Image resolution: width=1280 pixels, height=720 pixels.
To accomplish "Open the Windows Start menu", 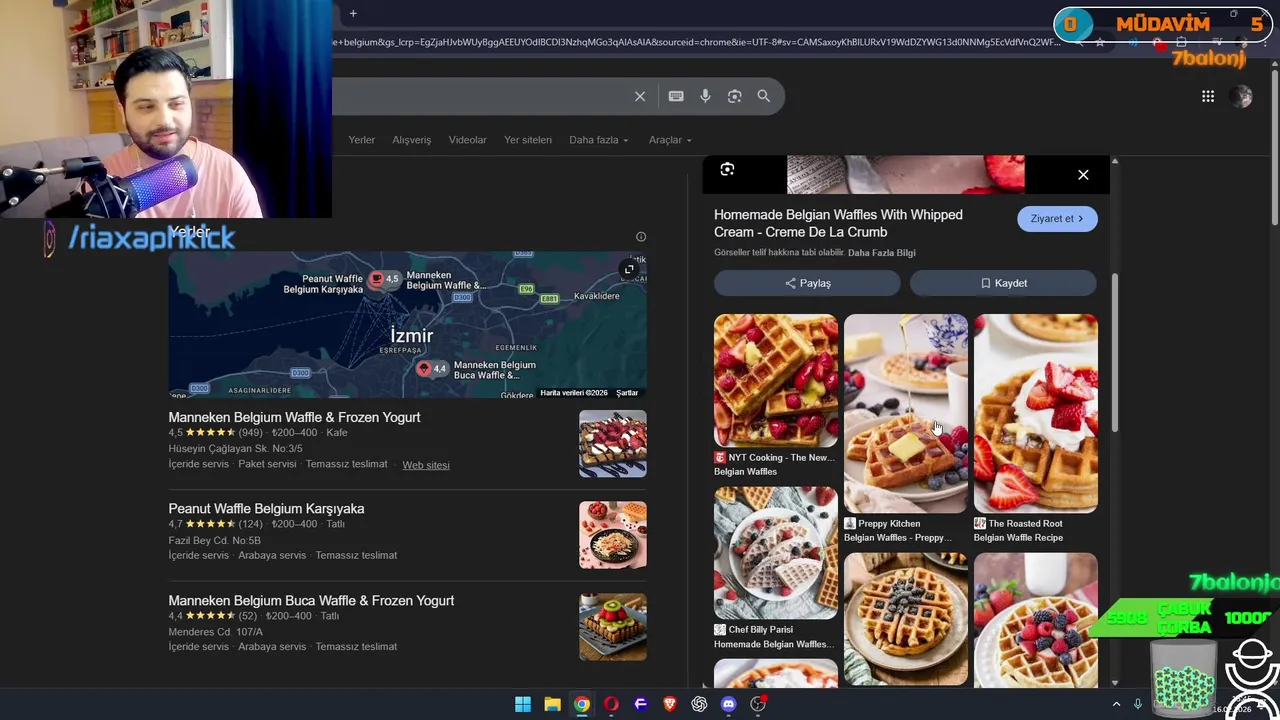I will point(523,704).
